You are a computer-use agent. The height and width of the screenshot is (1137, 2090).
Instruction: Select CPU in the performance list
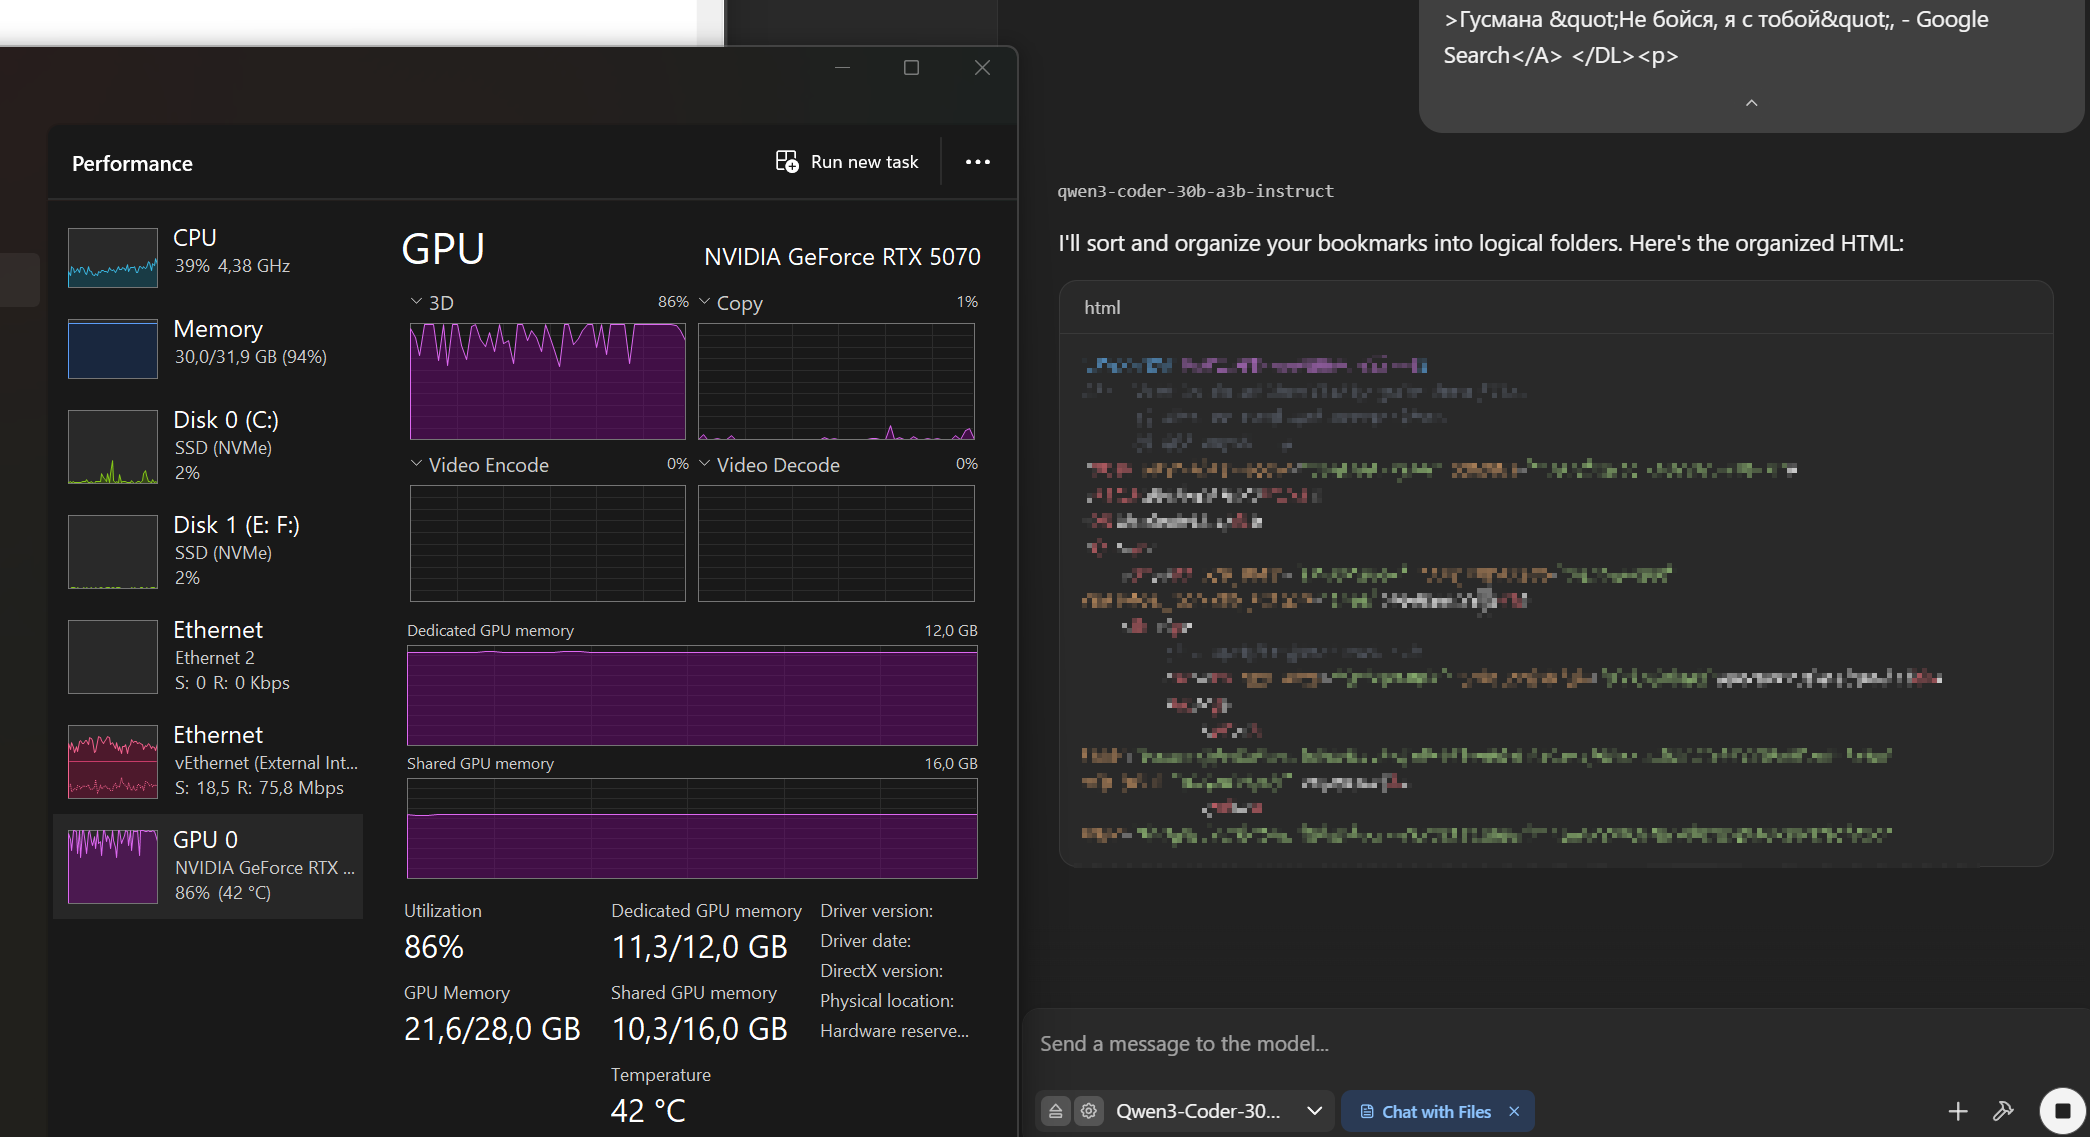click(x=208, y=256)
